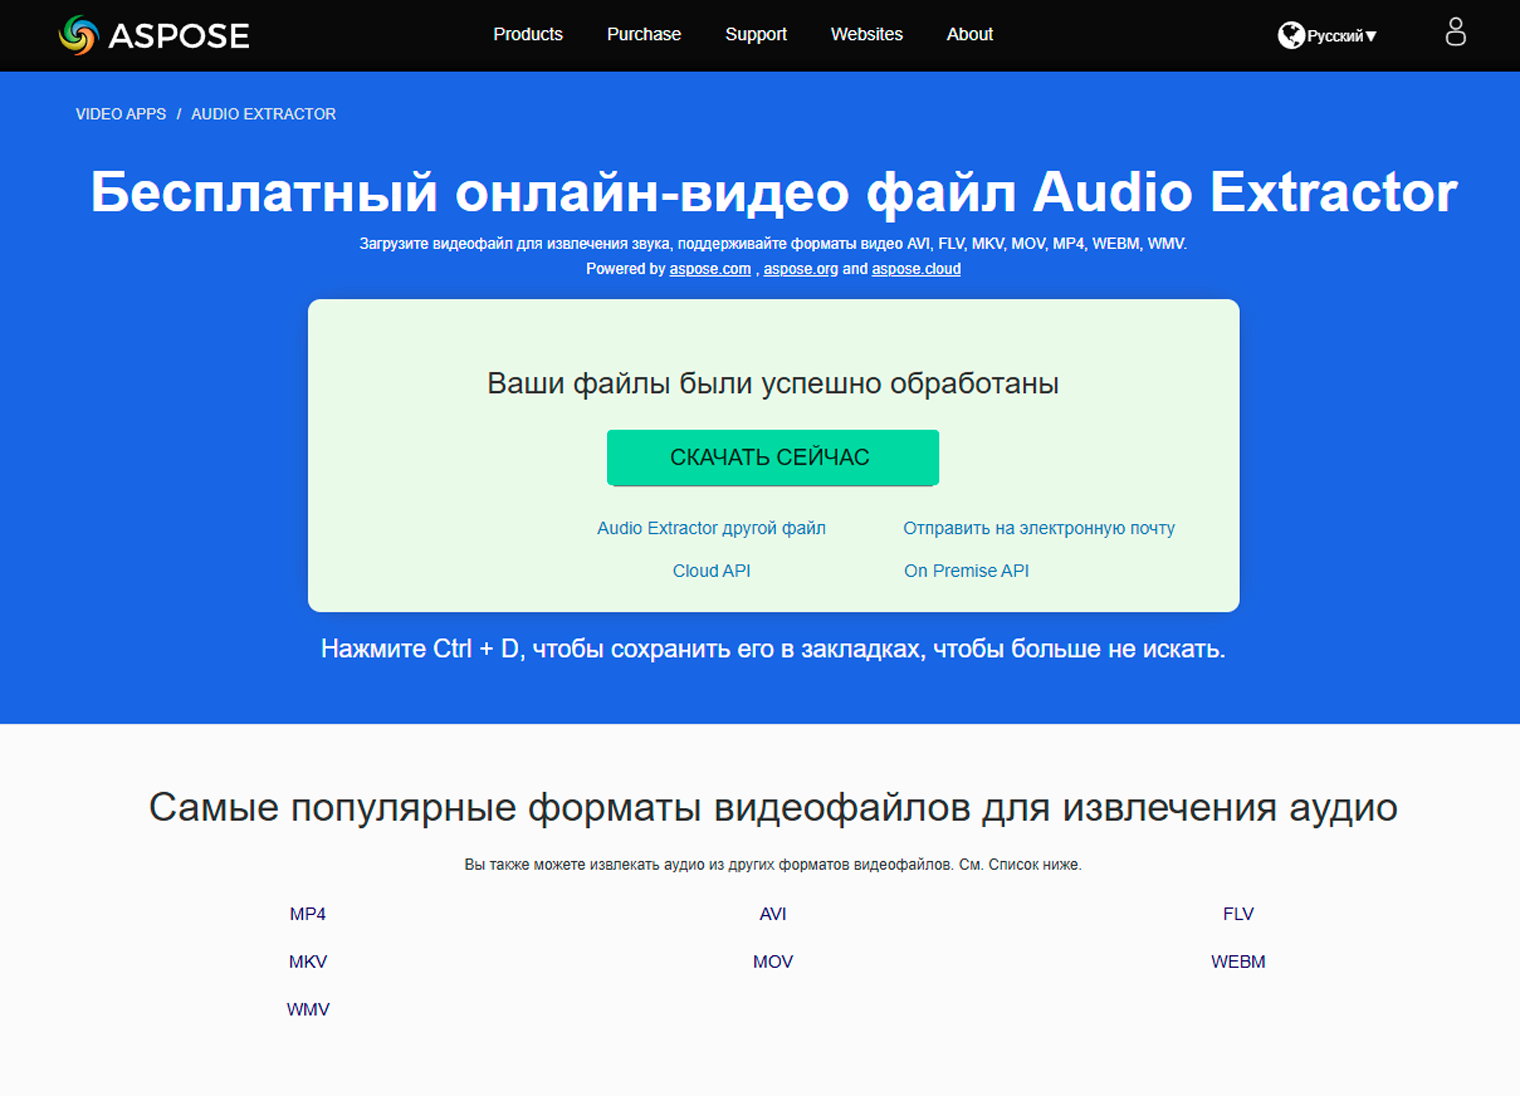
Task: Click the Ваши файлы были успешно обработаны message
Action: (773, 384)
